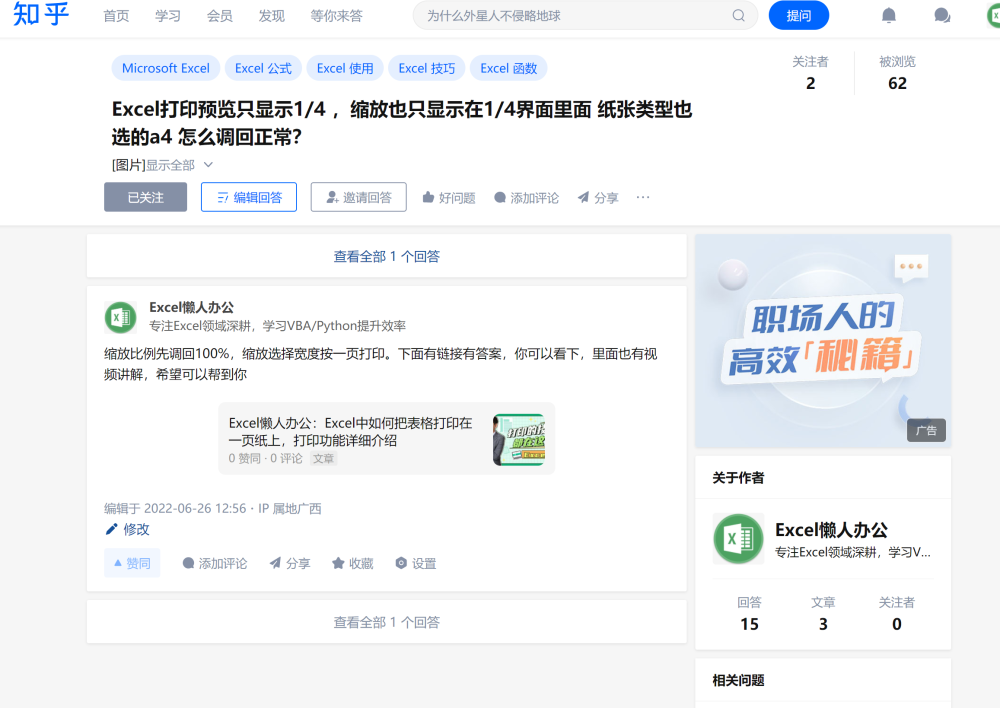
Task: Toggle the 已关注 follow button
Action: (x=145, y=197)
